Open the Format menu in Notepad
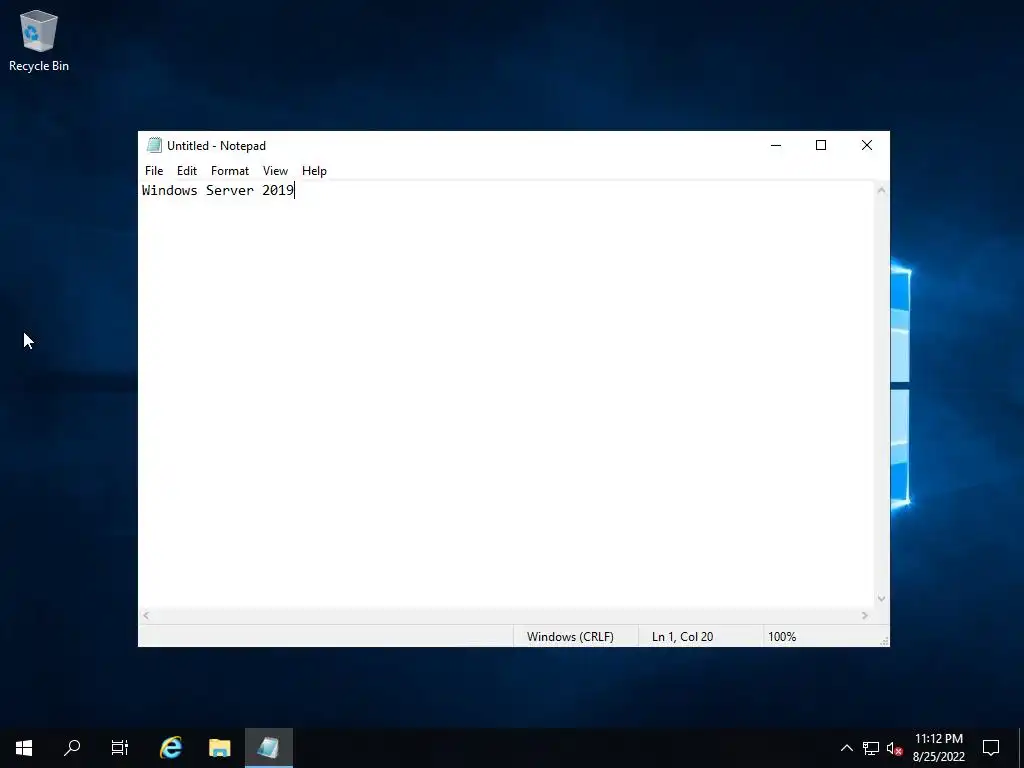1024x768 pixels. click(x=230, y=170)
